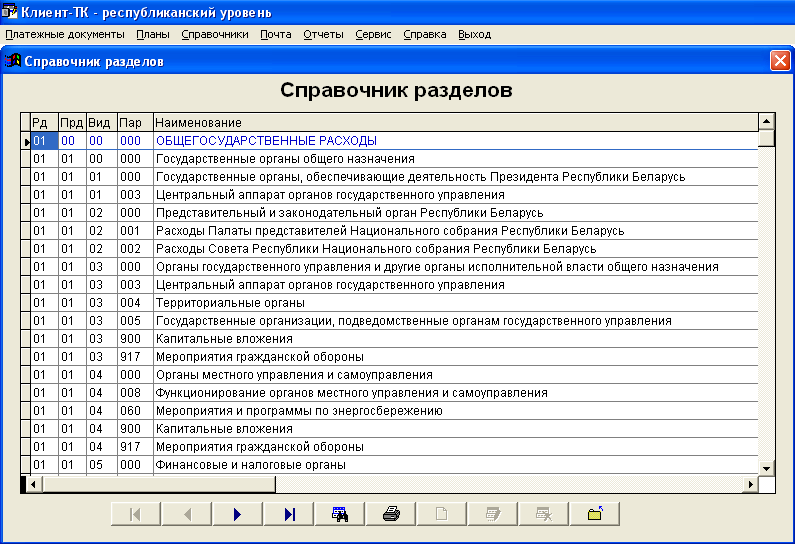Click row selector of Территориальные органы
The height and width of the screenshot is (544, 795).
25,303
